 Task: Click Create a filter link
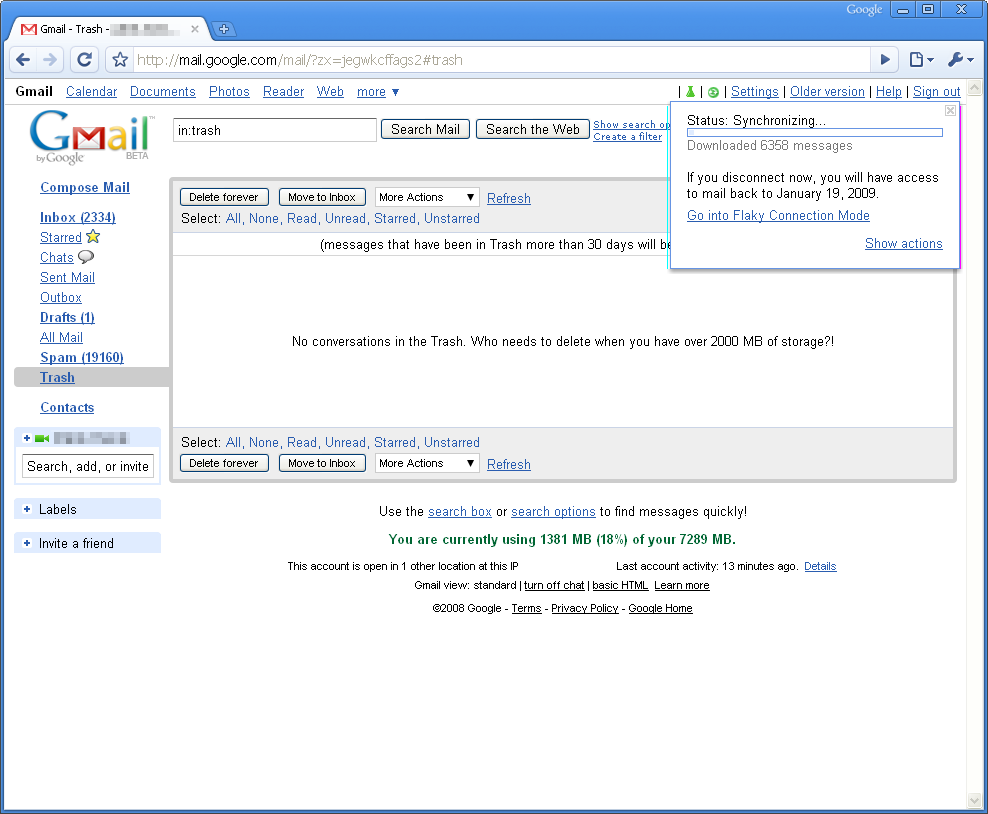(x=628, y=137)
